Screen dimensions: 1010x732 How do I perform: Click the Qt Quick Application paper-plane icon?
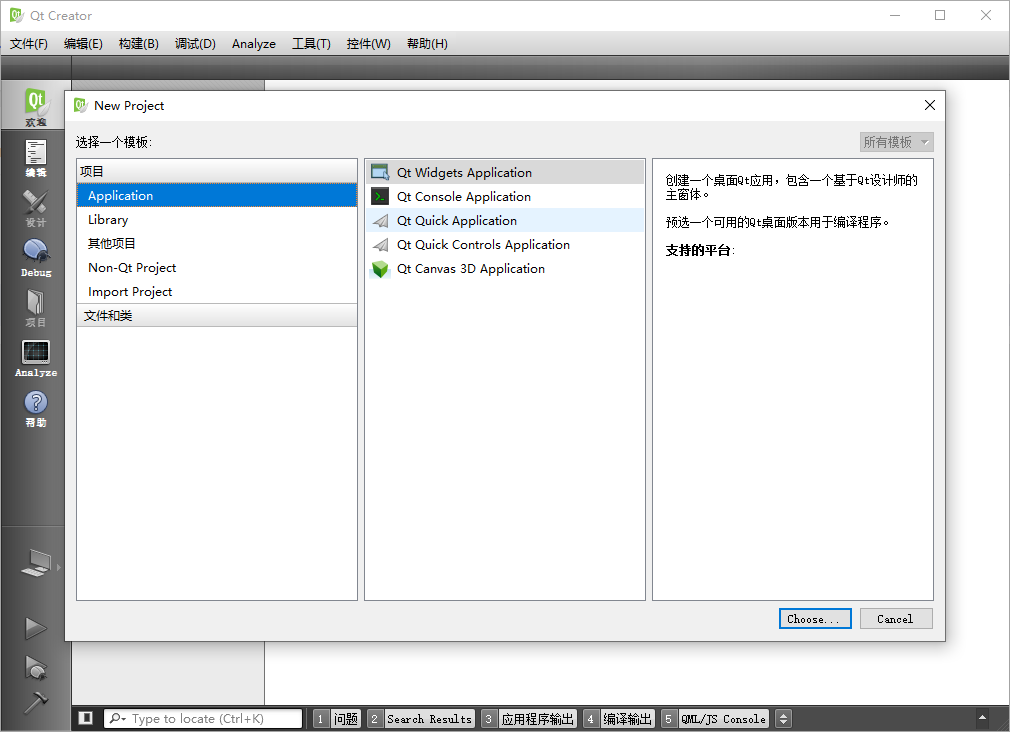tap(380, 220)
